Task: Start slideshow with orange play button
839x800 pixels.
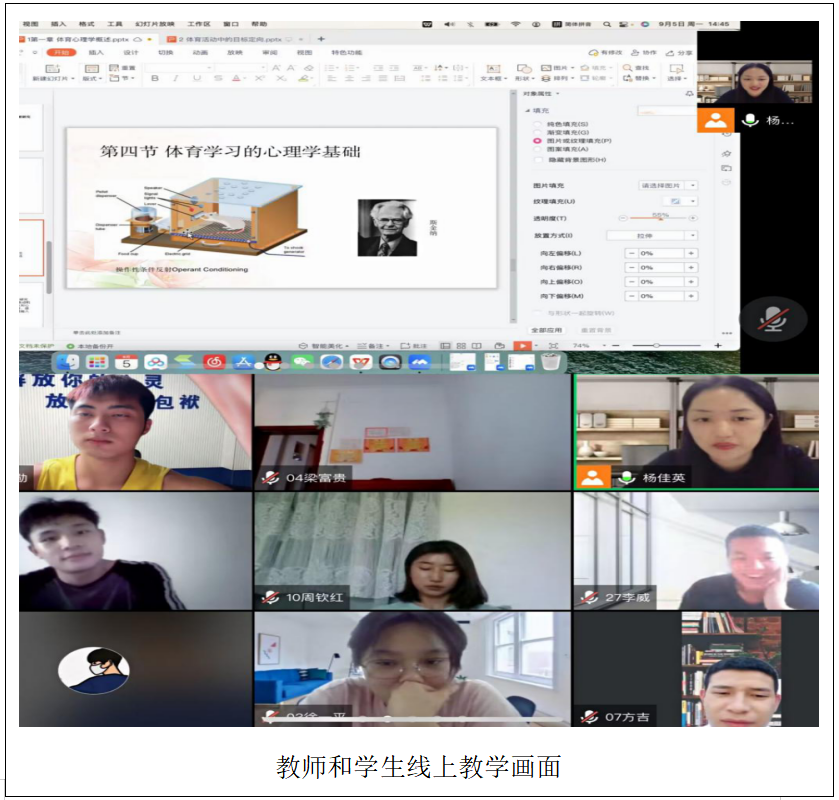Action: [x=522, y=345]
